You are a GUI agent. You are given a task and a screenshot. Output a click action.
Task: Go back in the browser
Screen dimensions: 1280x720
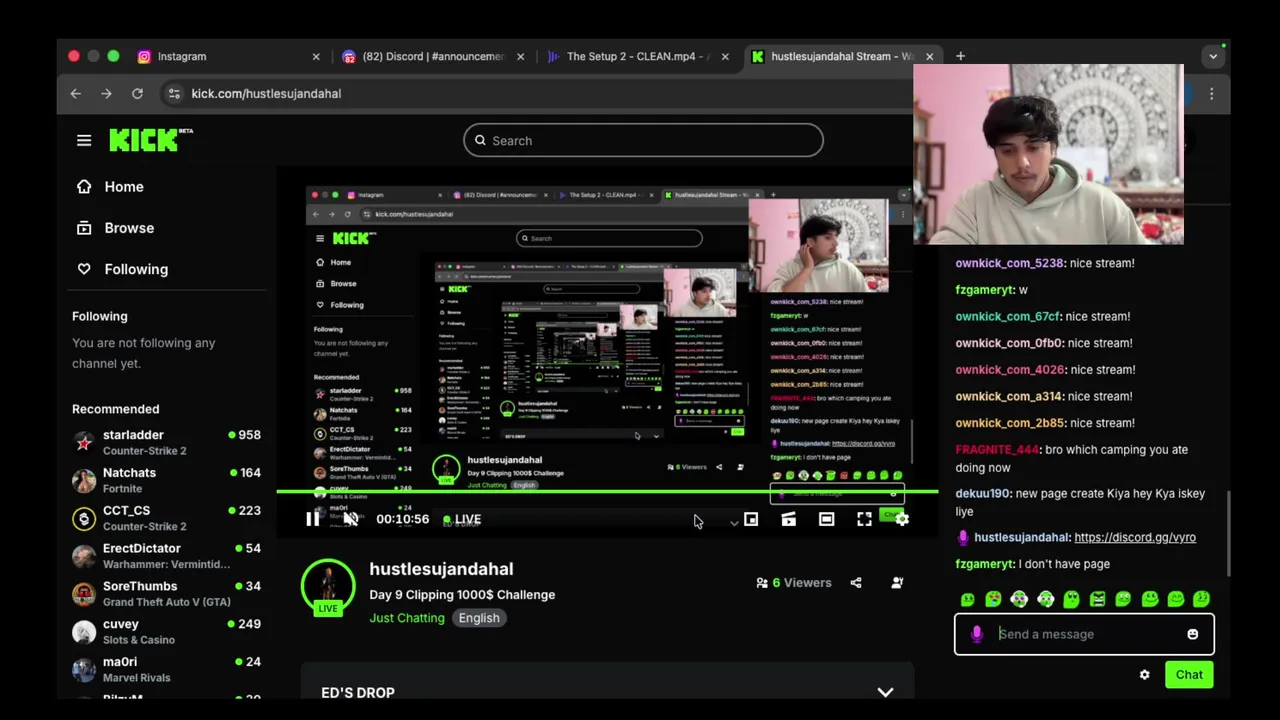click(76, 94)
